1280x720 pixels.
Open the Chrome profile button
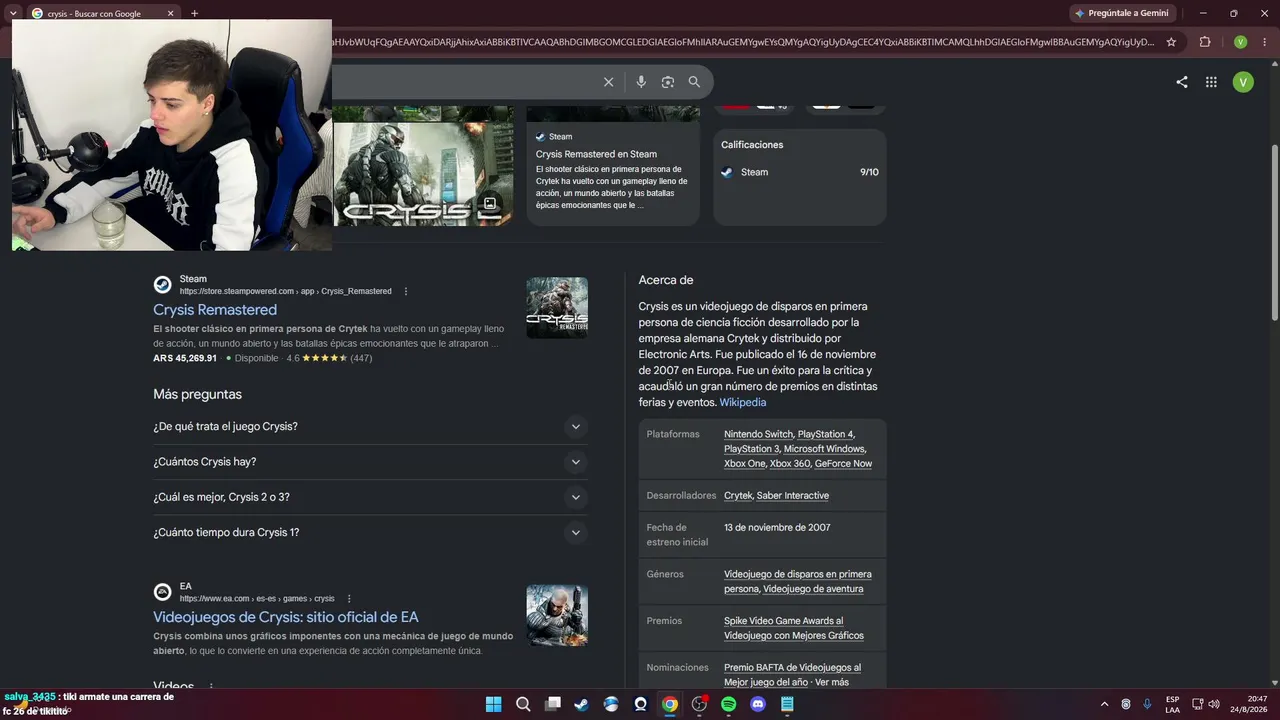[1240, 42]
